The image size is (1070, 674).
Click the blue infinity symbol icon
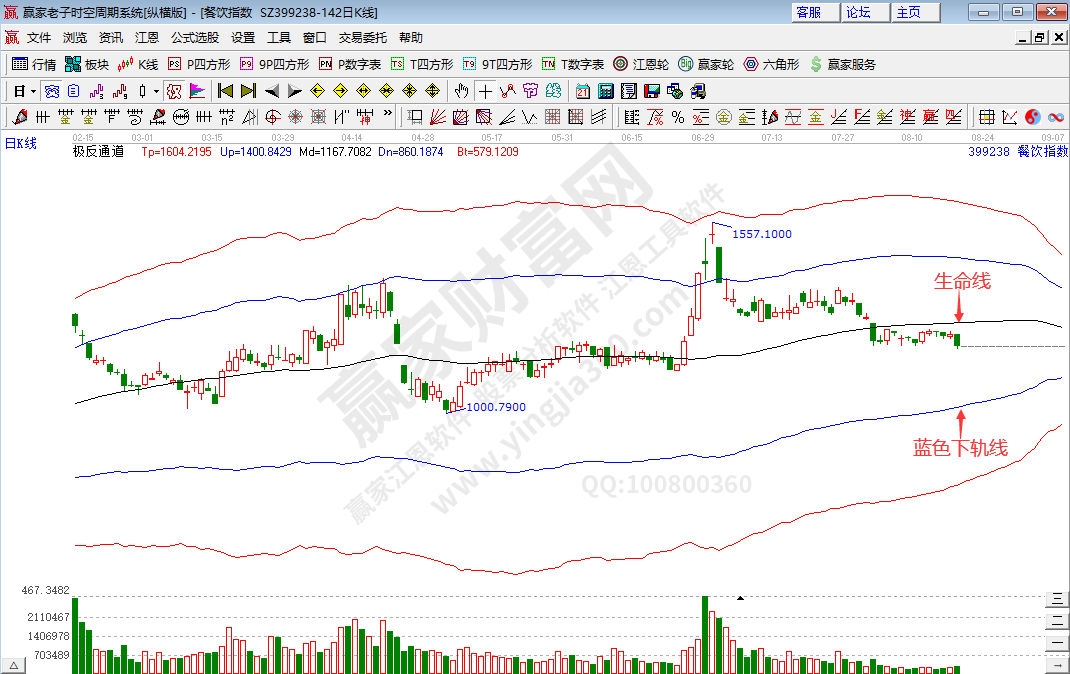(x=1055, y=117)
